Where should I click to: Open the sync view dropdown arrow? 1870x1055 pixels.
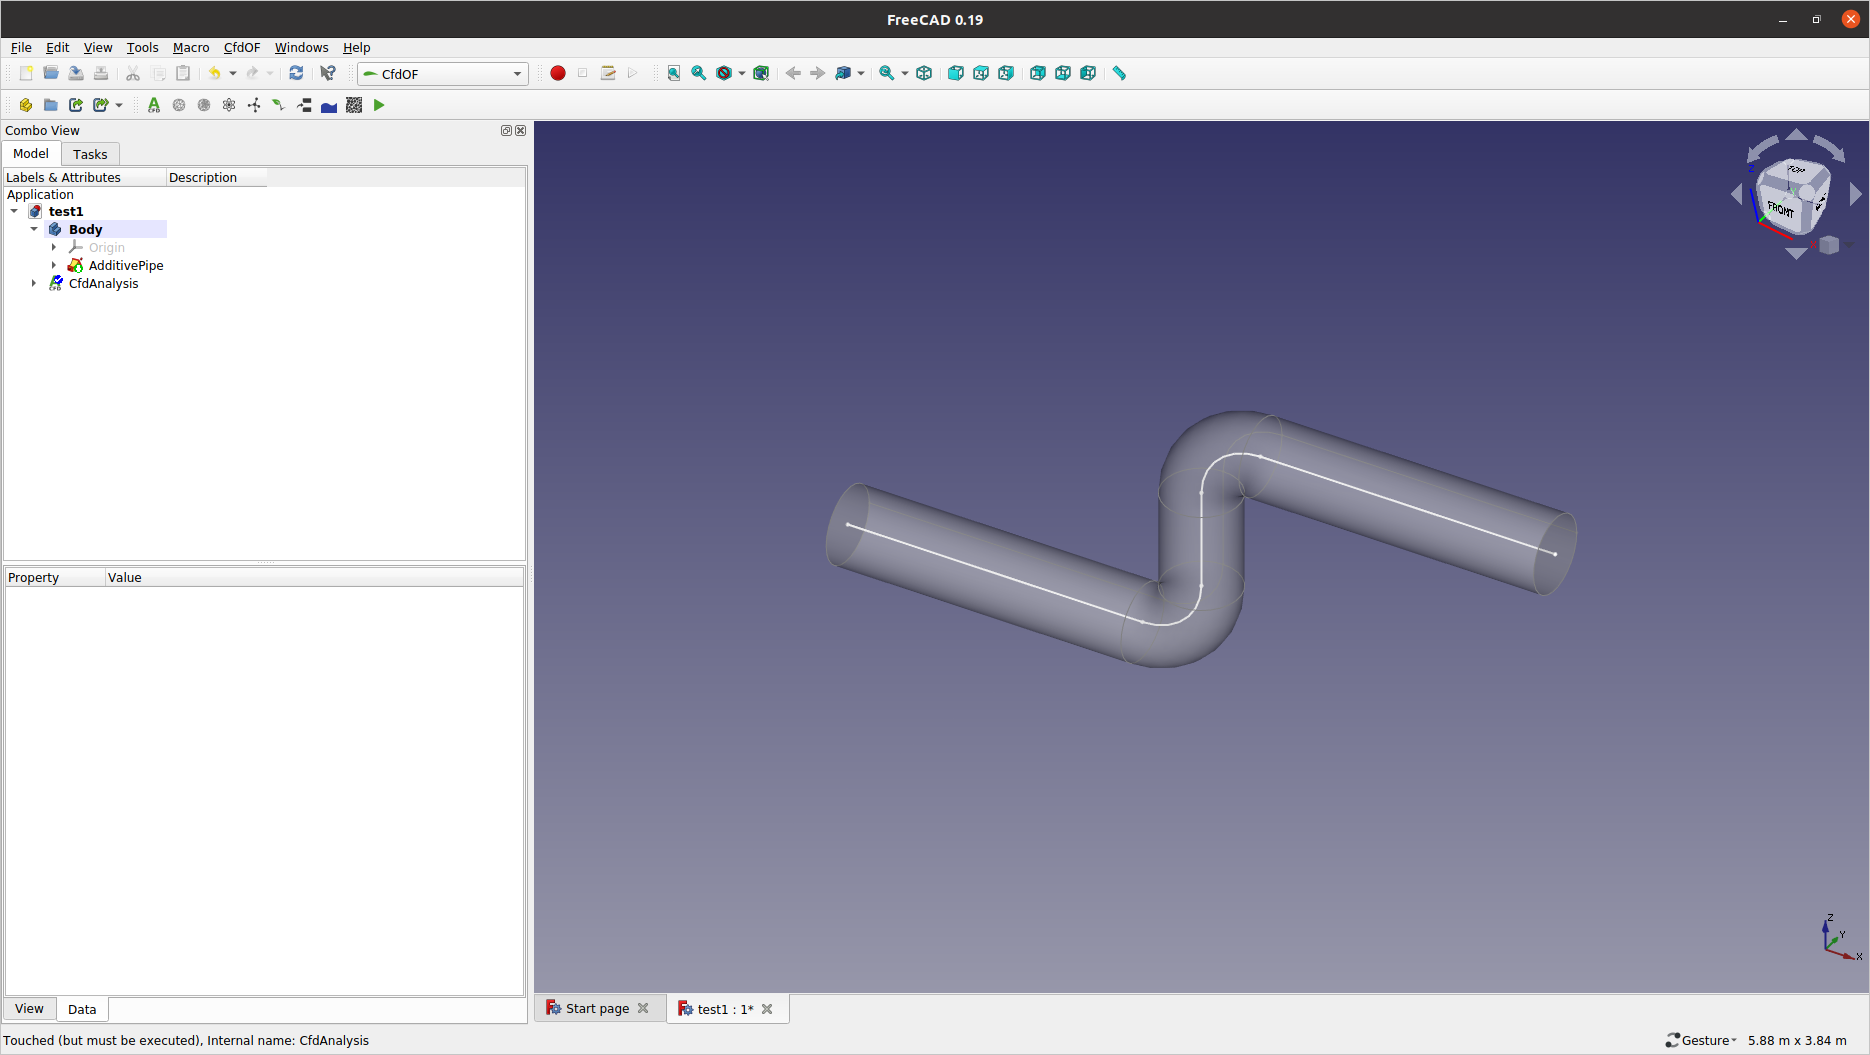[x=905, y=73]
